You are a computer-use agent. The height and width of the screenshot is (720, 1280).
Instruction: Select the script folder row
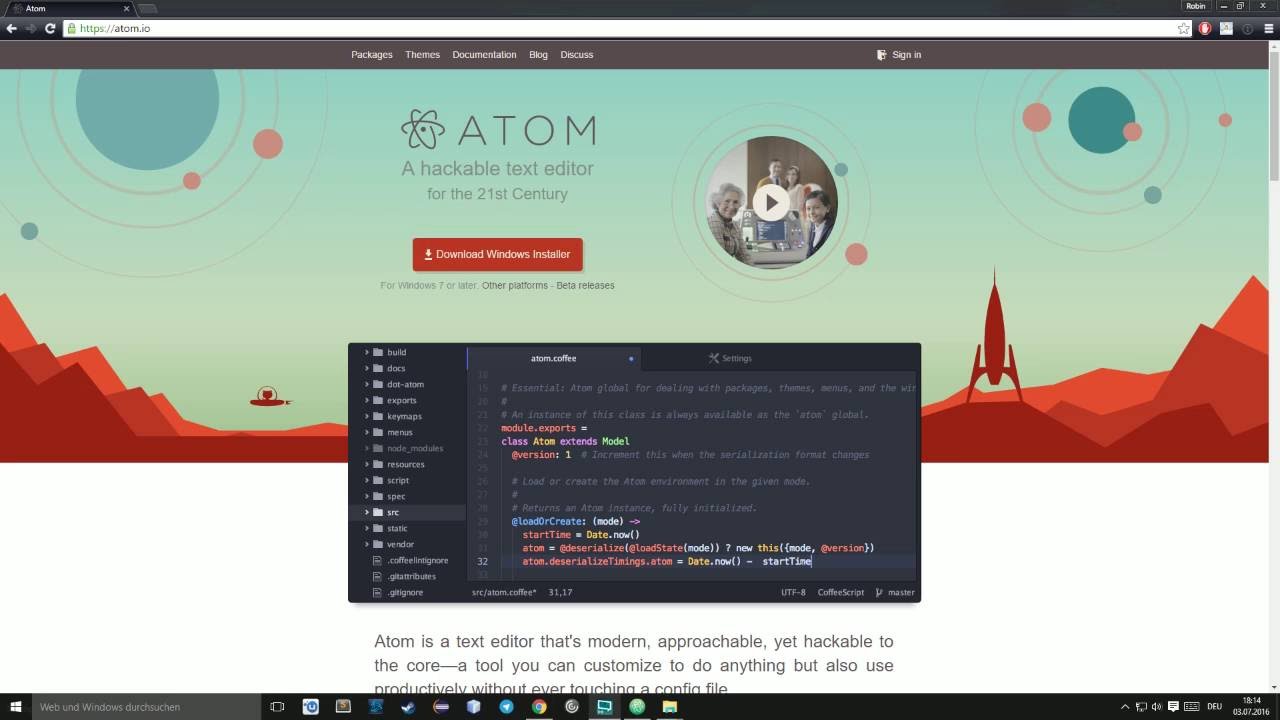[x=407, y=480]
